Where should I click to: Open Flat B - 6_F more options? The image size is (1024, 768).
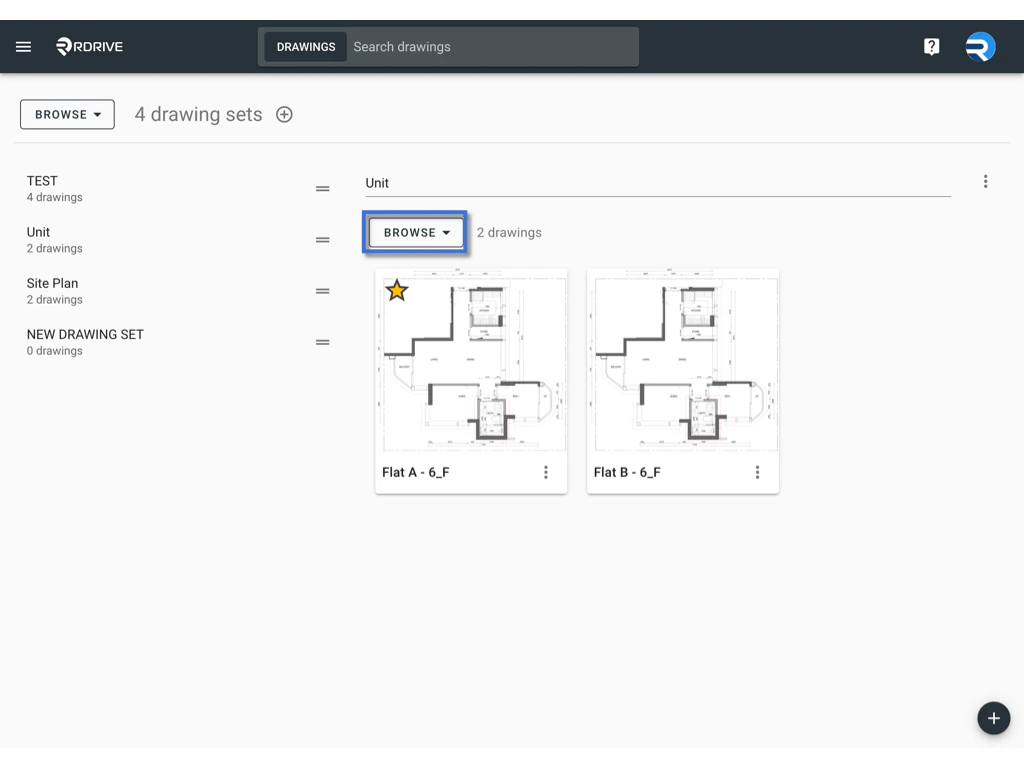758,472
